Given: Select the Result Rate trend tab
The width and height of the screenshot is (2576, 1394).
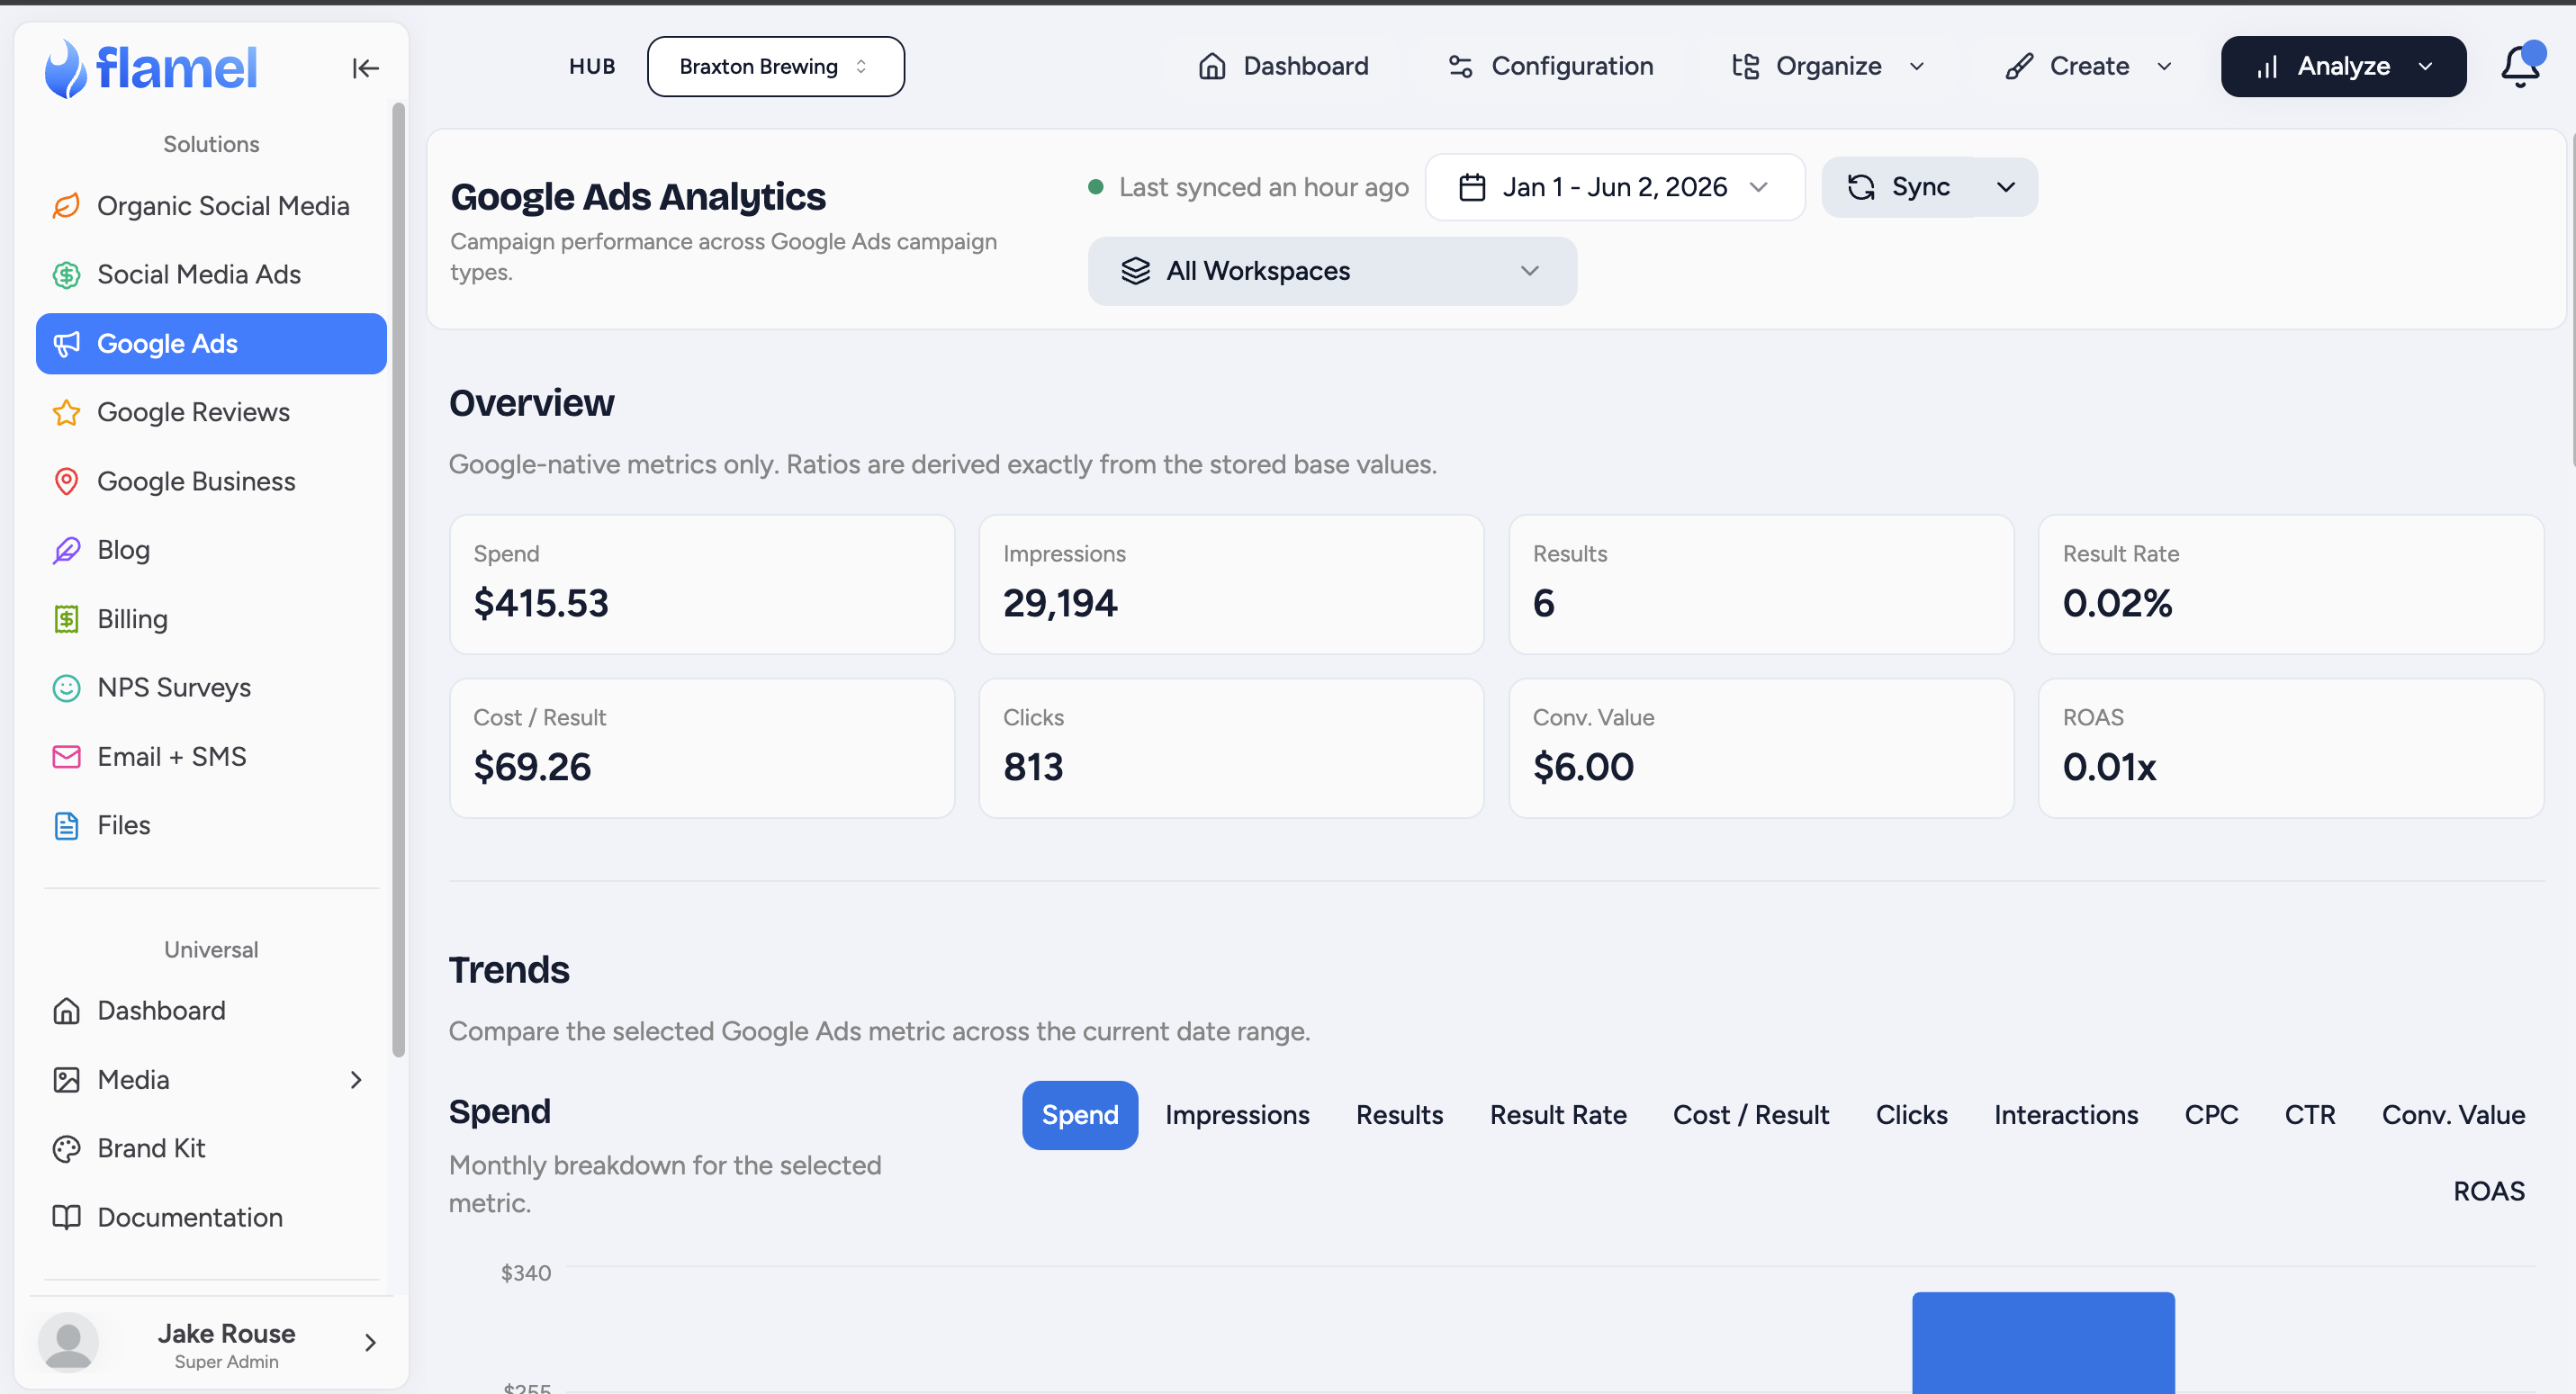Looking at the screenshot, I should point(1558,1115).
